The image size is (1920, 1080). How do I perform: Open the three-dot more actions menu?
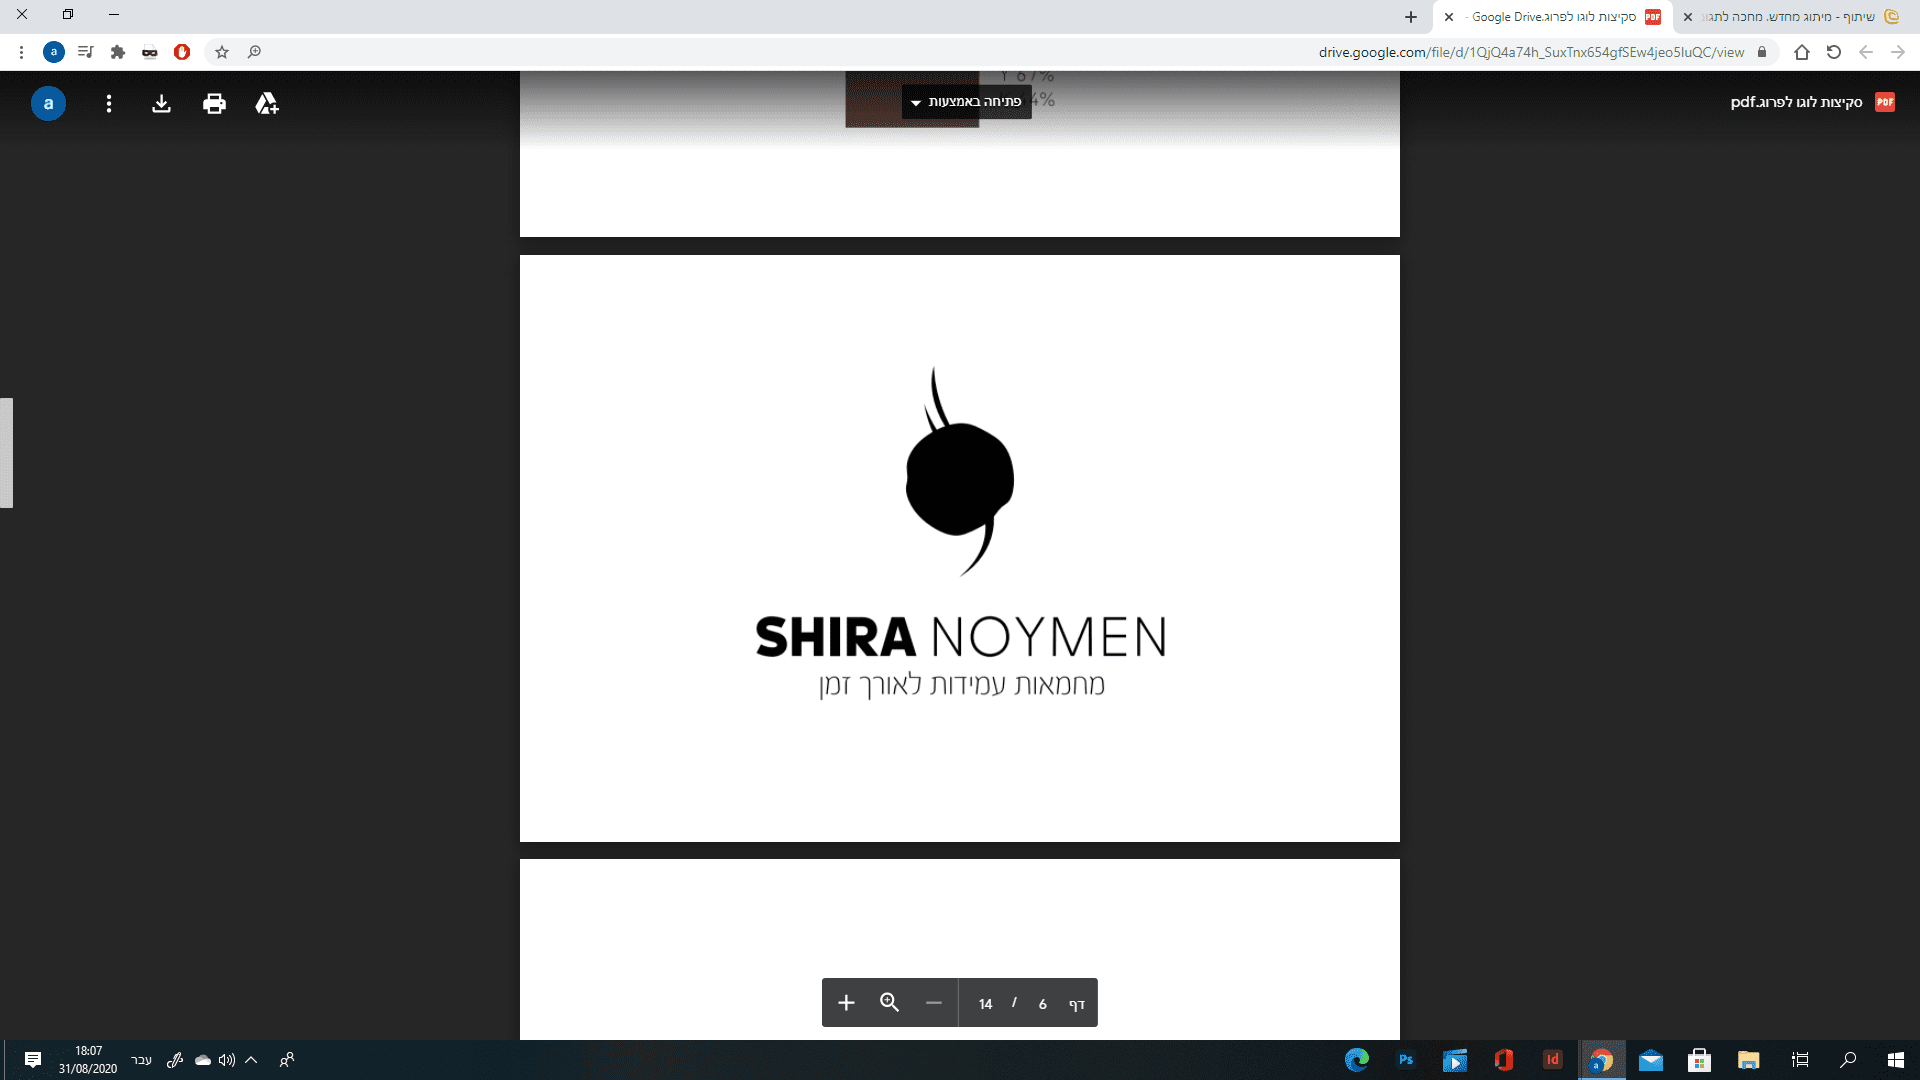click(109, 103)
